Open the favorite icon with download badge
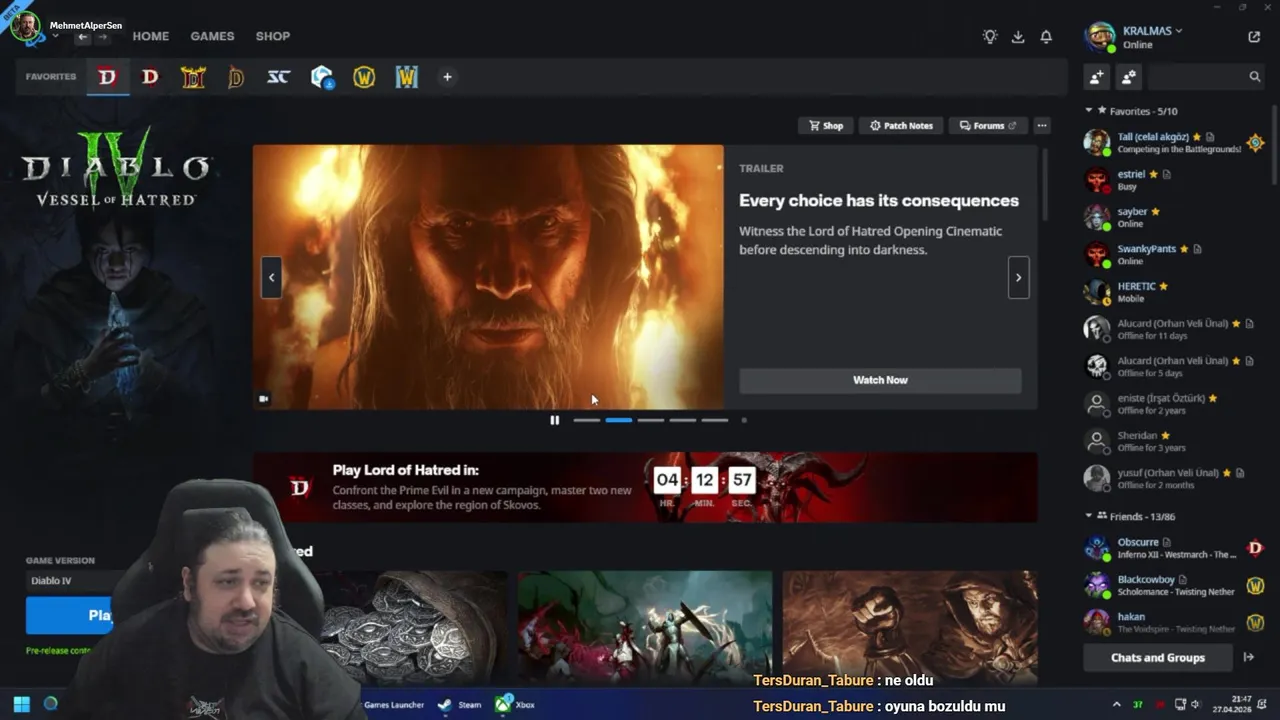1280x720 pixels. 322,77
